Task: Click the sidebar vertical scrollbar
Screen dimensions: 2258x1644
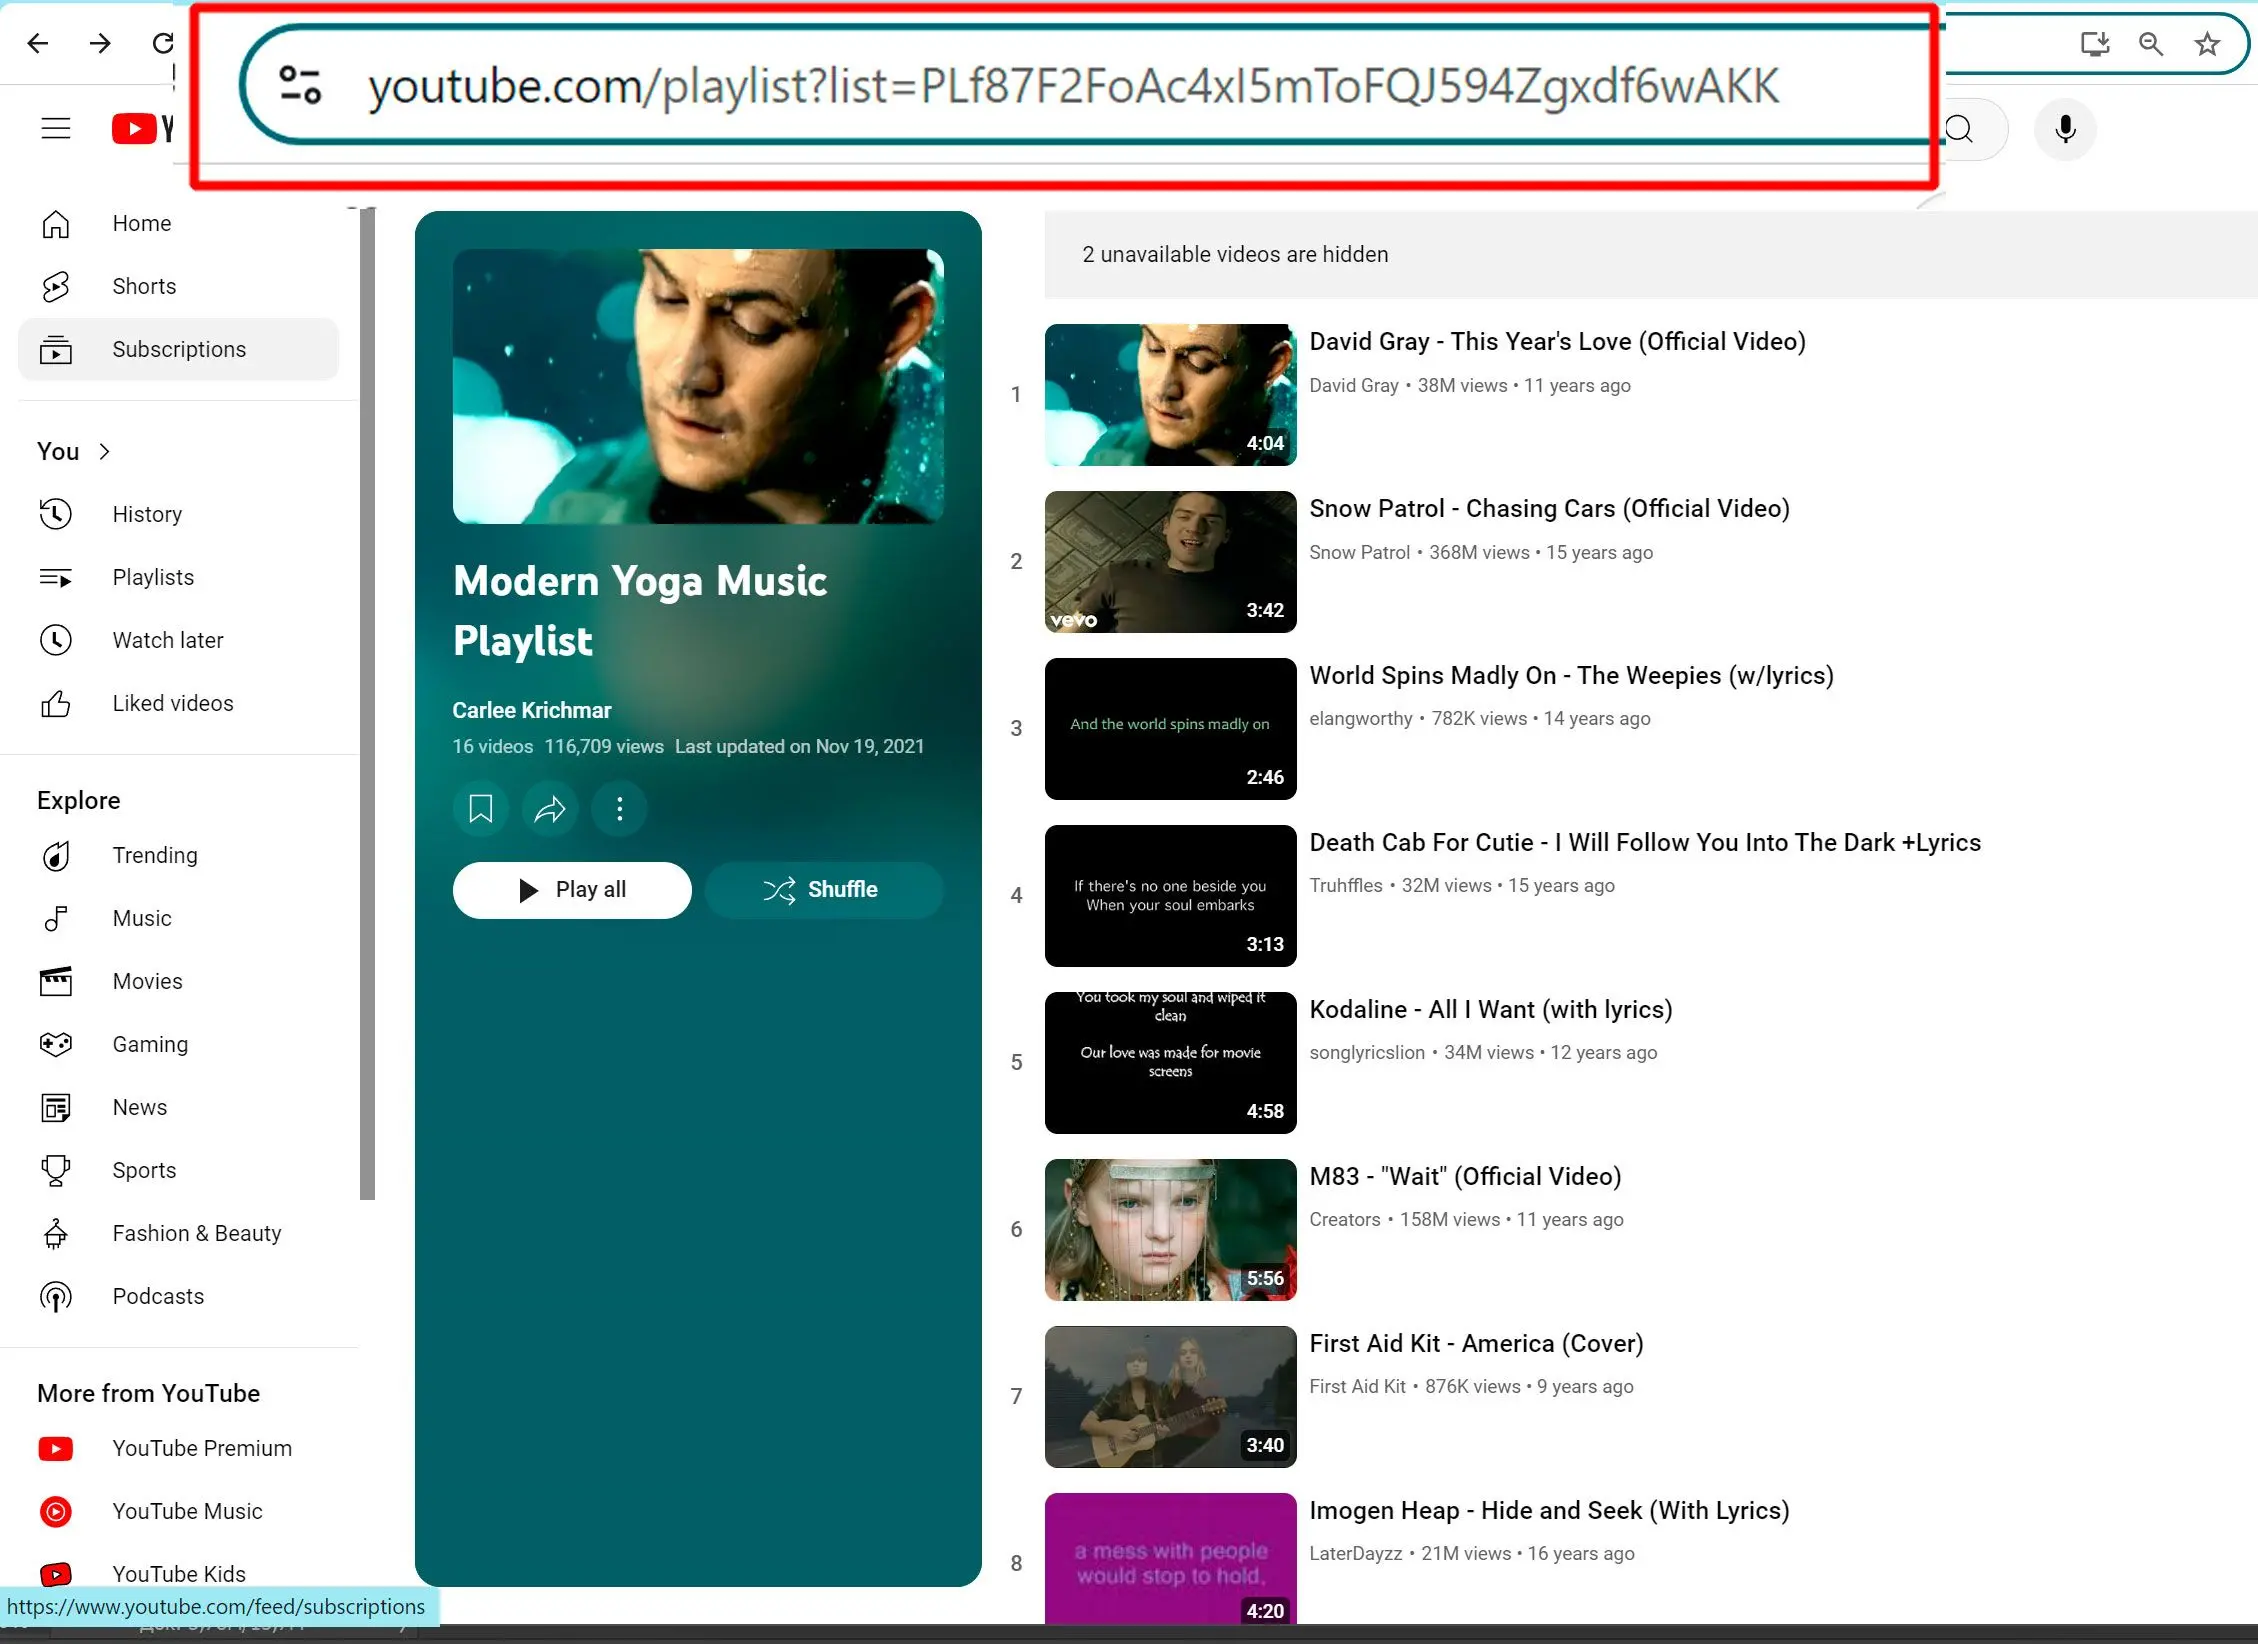Action: point(367,703)
